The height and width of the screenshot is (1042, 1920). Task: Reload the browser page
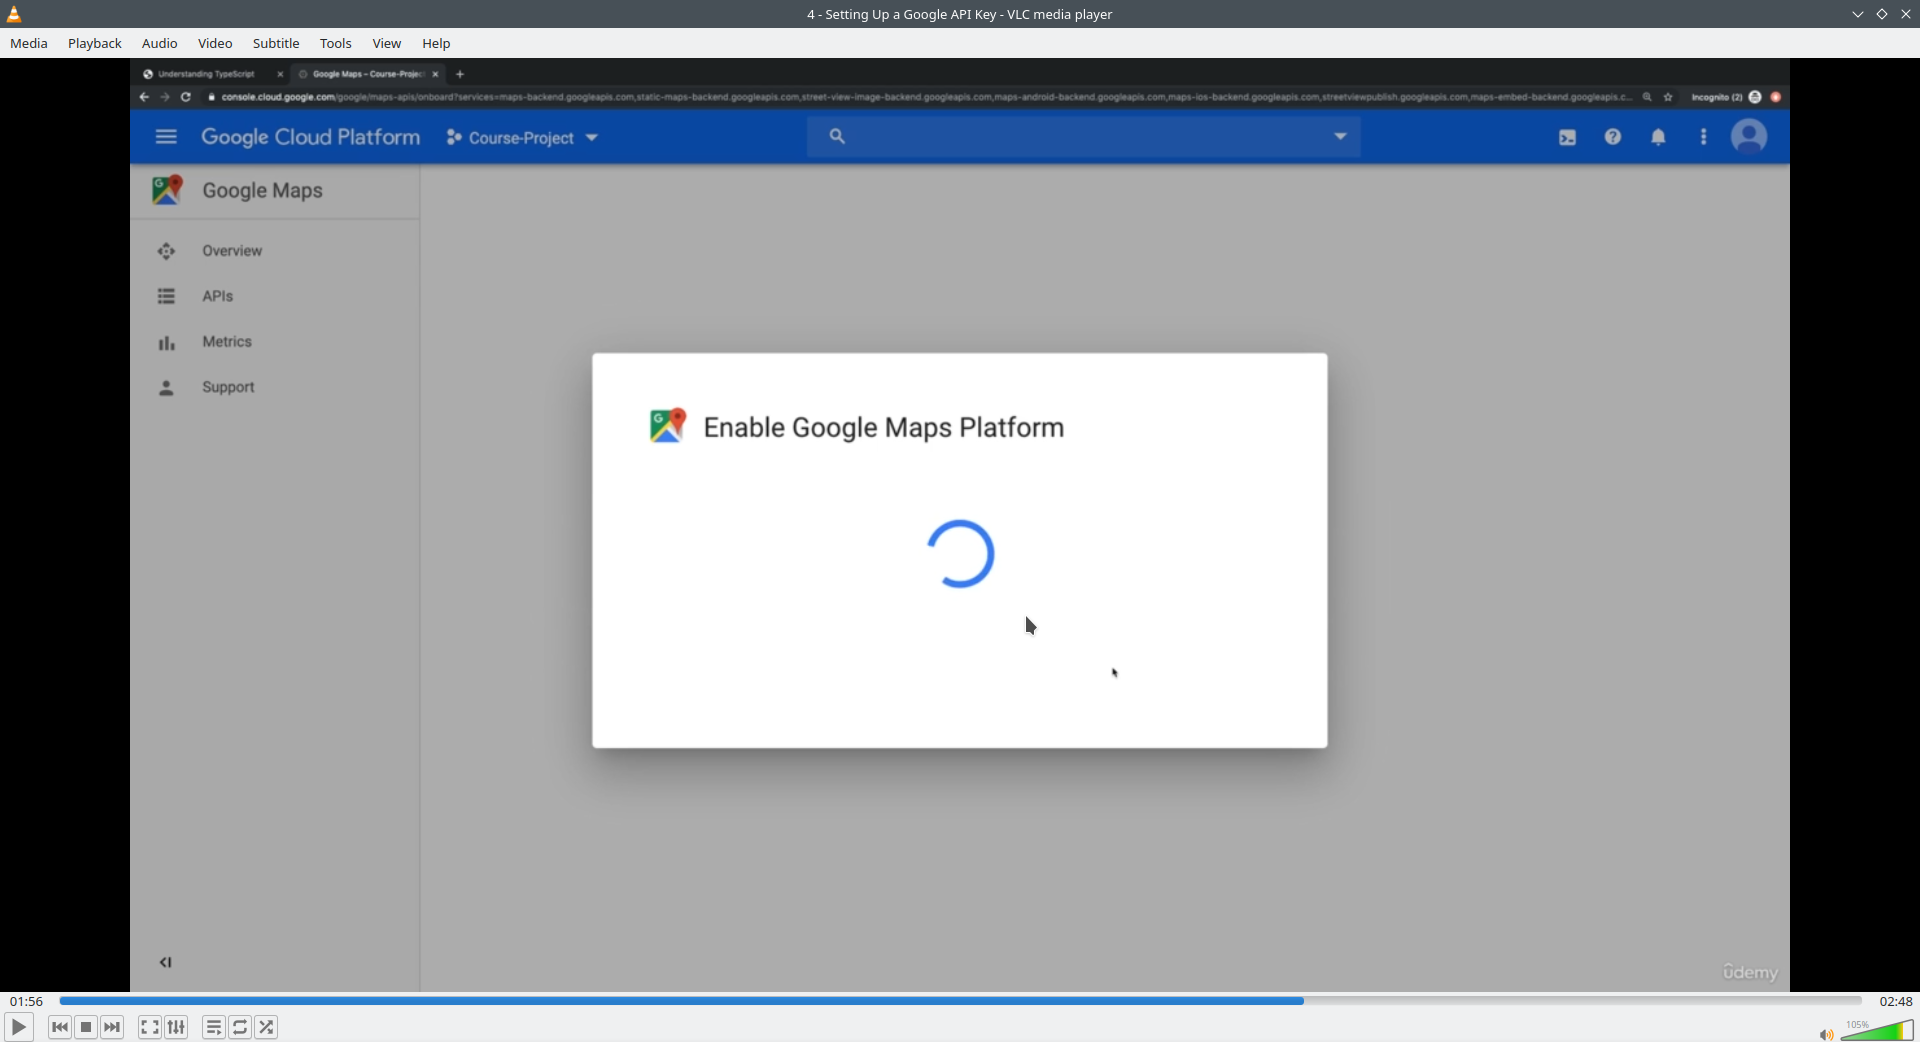pos(186,97)
